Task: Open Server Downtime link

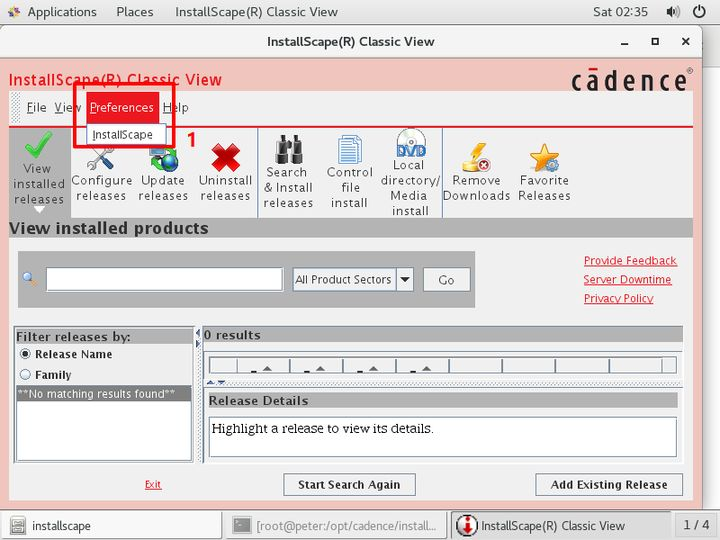Action: (x=627, y=280)
